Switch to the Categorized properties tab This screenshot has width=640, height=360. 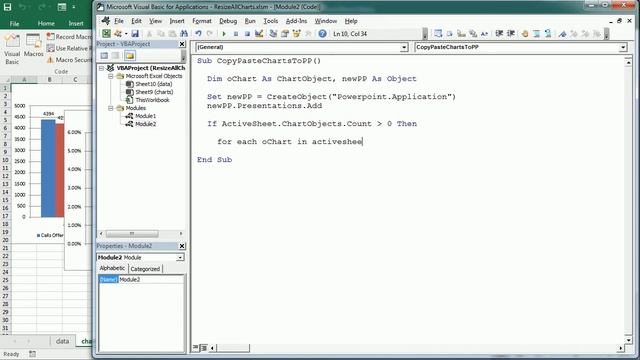(x=145, y=269)
